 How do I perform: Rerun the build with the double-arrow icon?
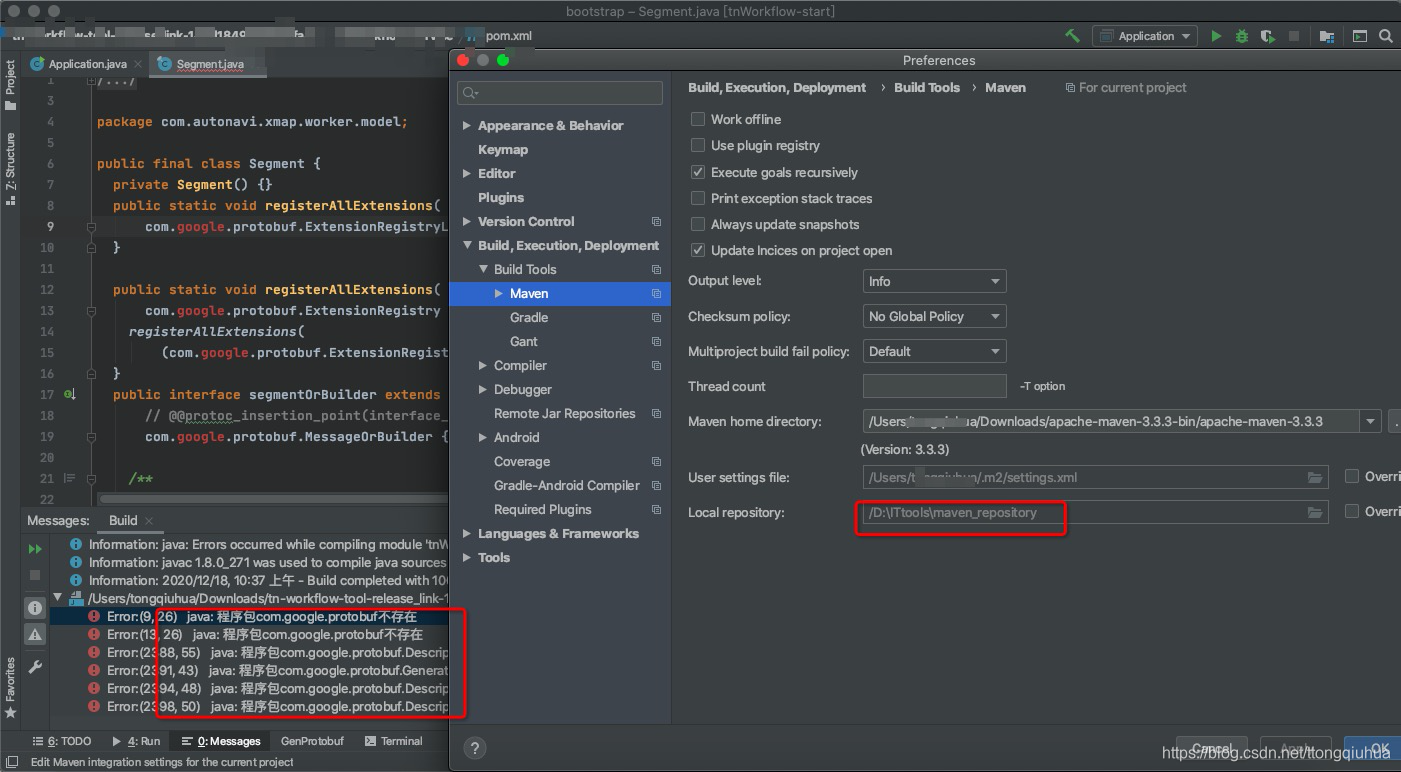(x=34, y=548)
